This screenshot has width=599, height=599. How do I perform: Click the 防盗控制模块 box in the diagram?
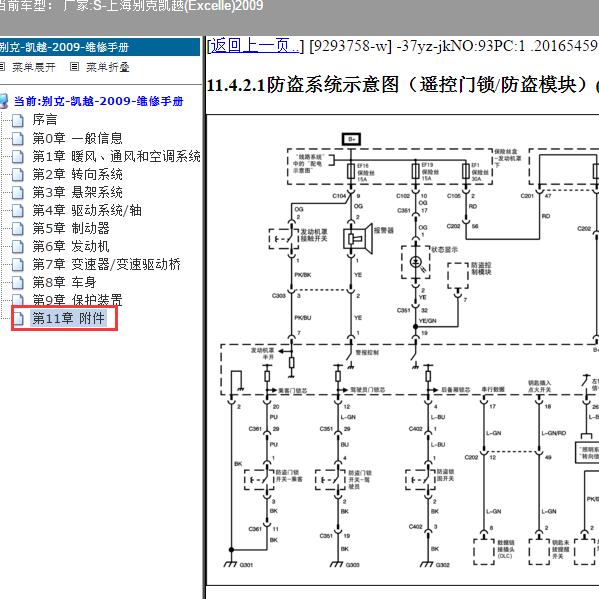(x=458, y=275)
